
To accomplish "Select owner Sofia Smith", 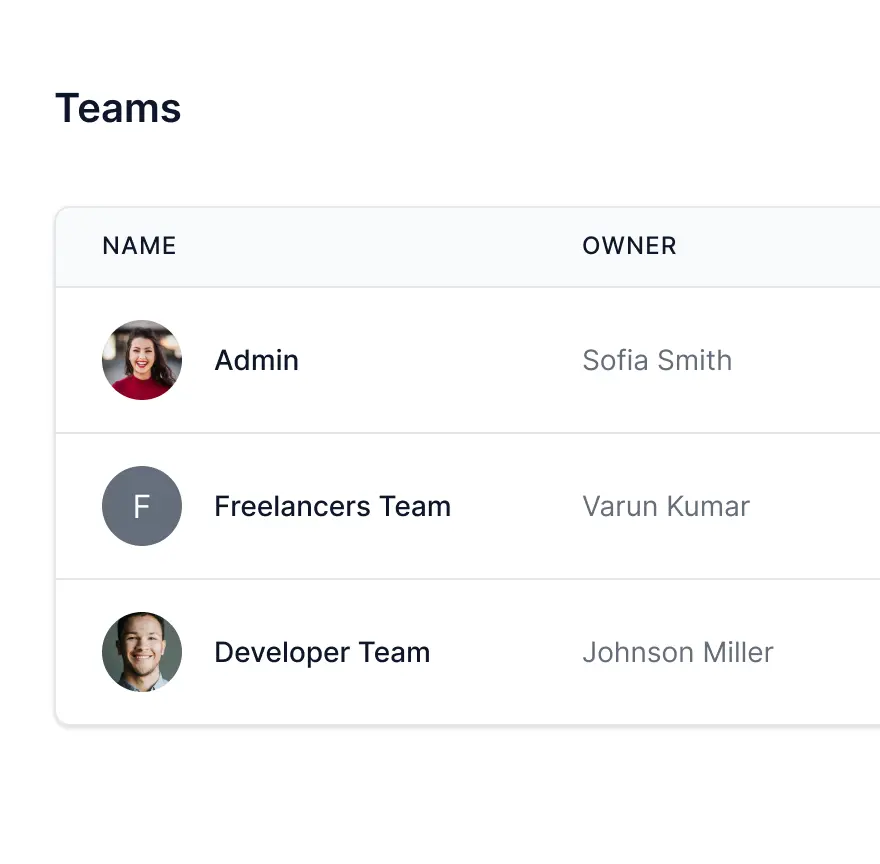I will pos(657,360).
